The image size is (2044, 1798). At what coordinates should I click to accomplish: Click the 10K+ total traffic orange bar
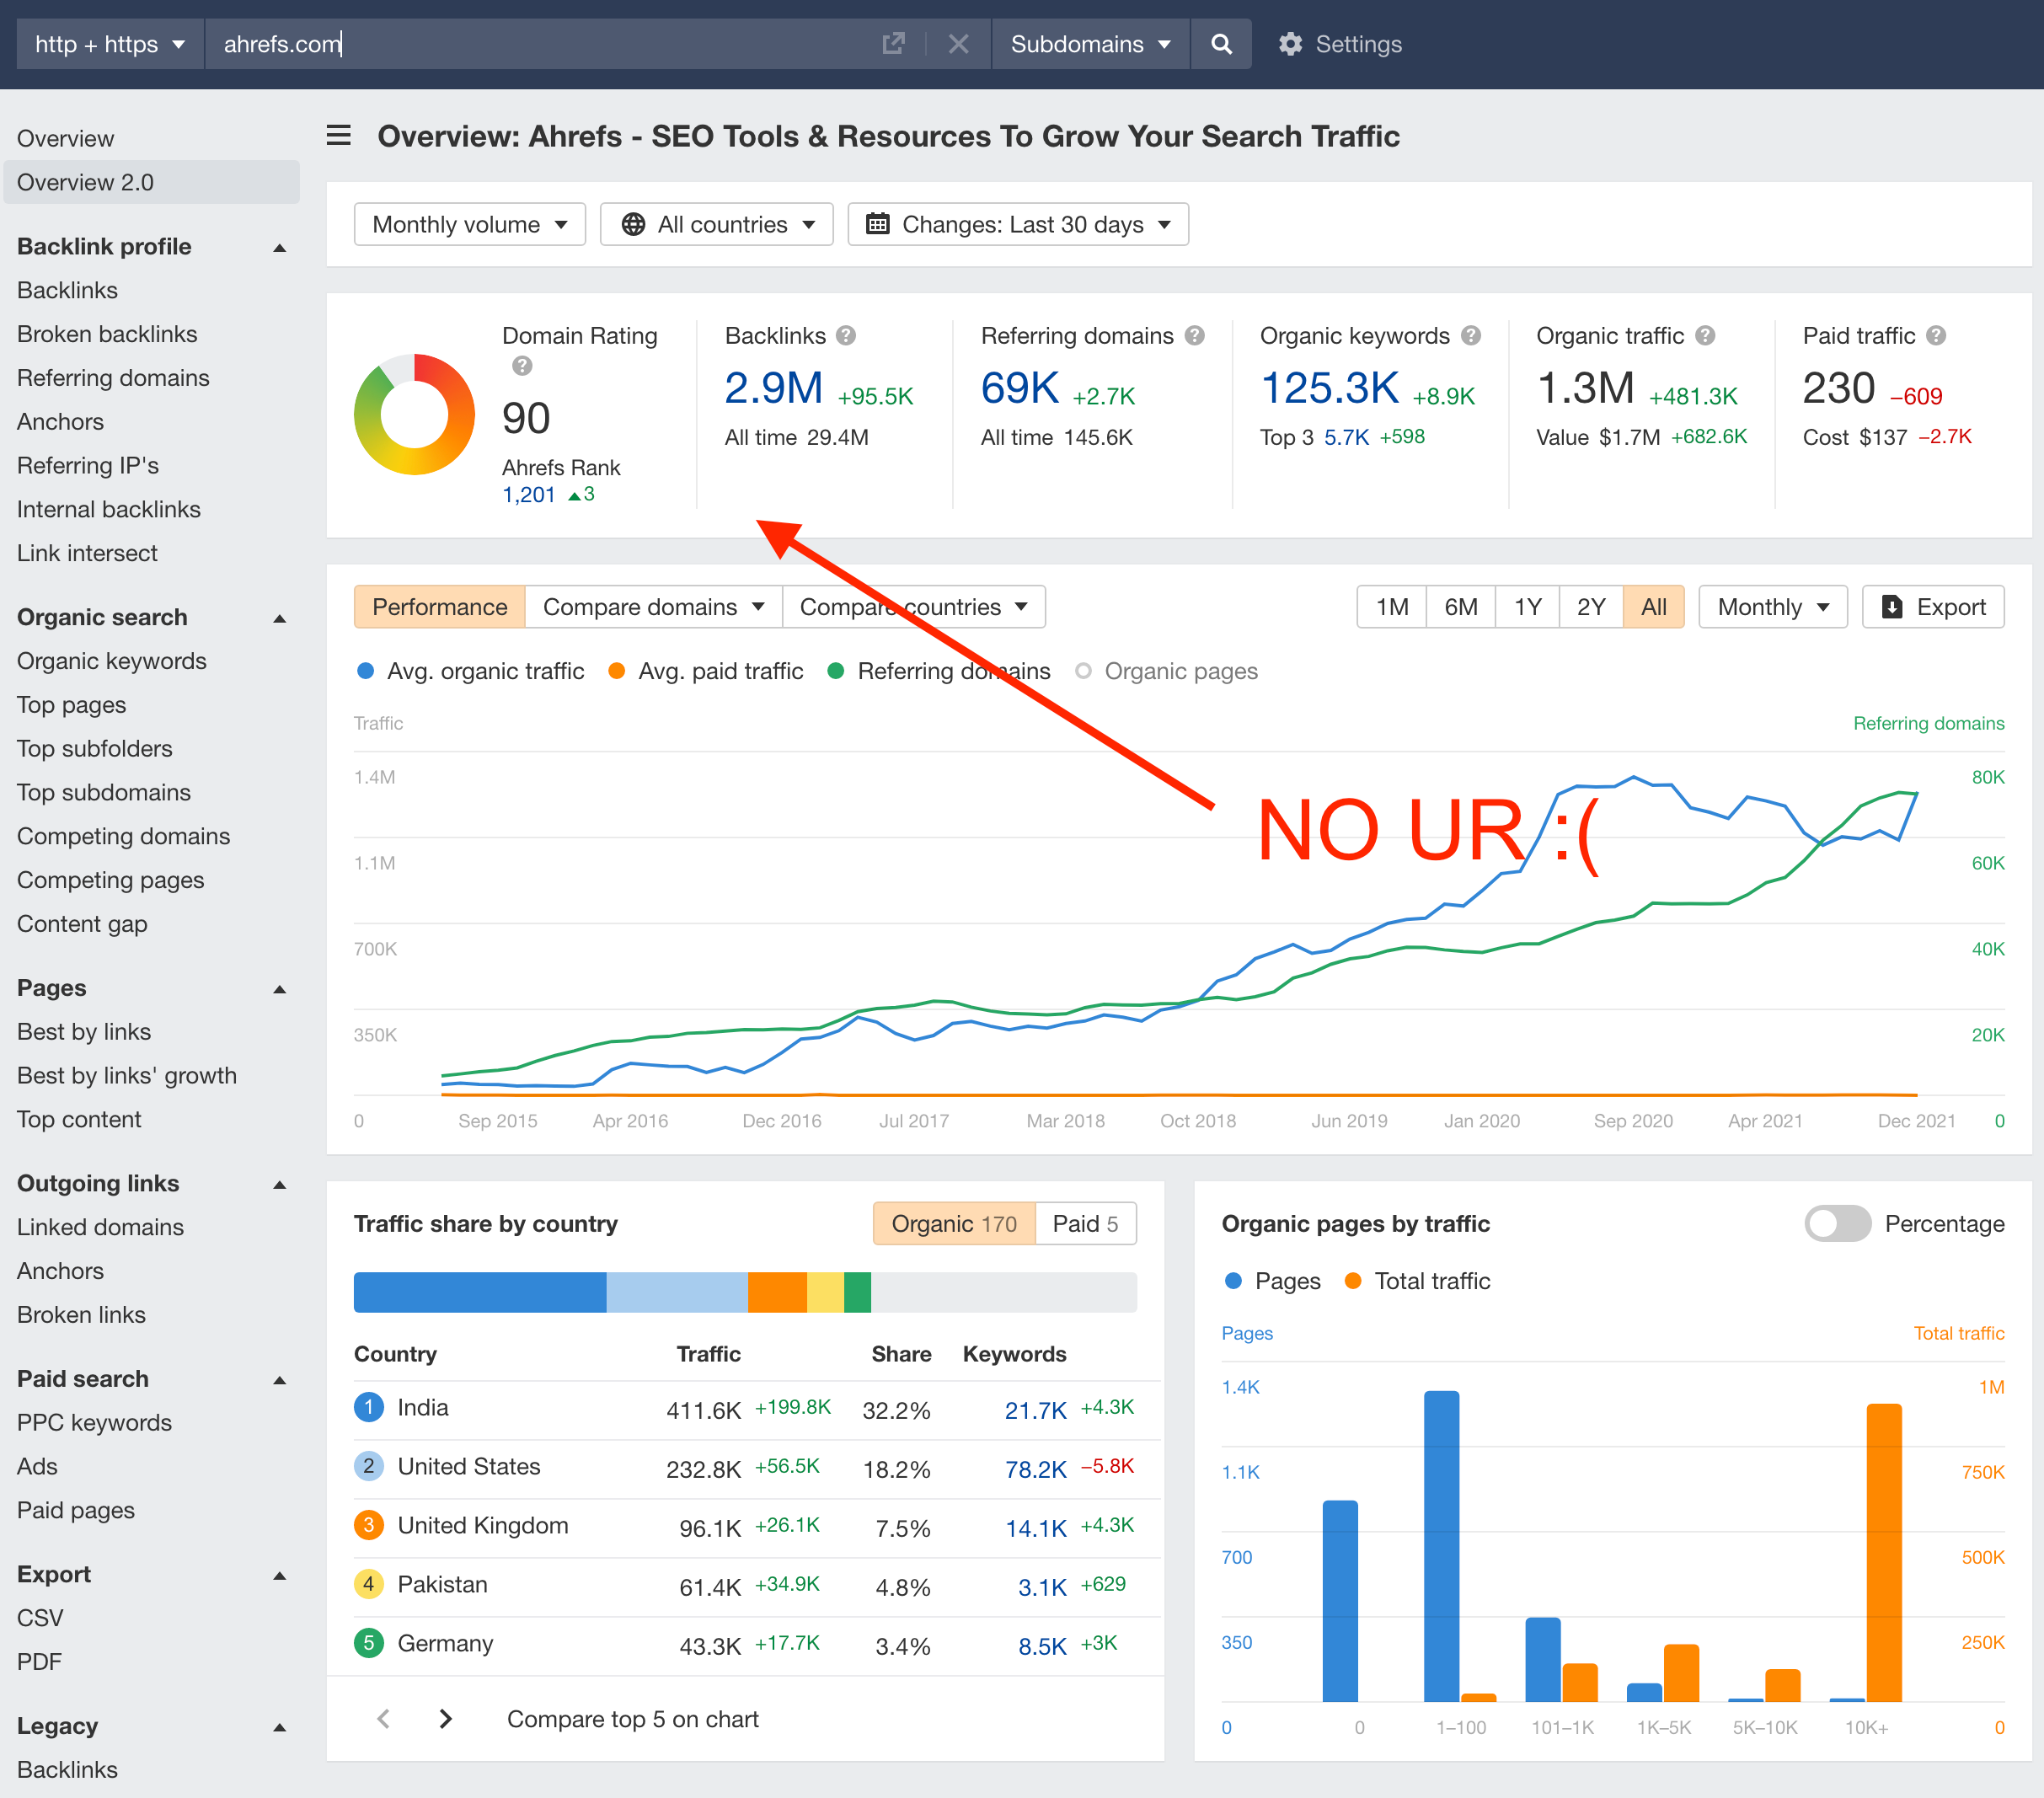pyautogui.click(x=1884, y=1552)
